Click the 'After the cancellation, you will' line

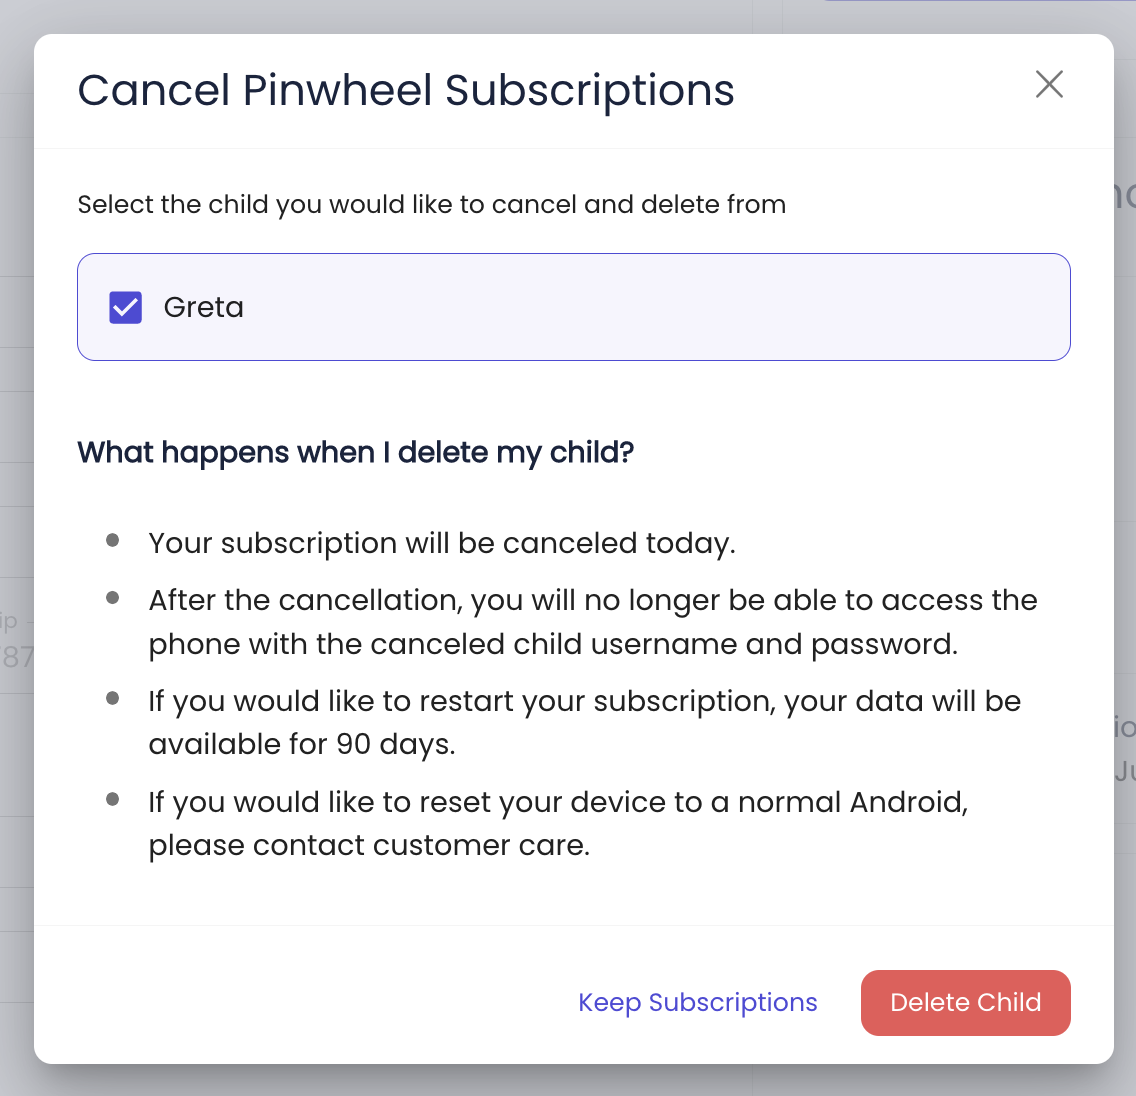coord(593,600)
